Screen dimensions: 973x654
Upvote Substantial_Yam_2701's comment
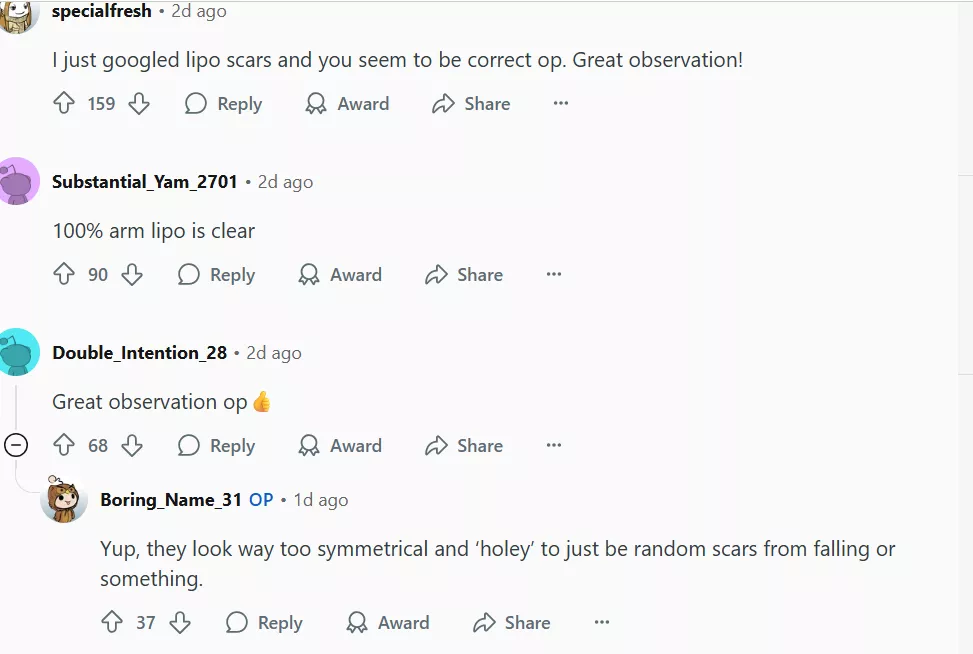click(64, 275)
